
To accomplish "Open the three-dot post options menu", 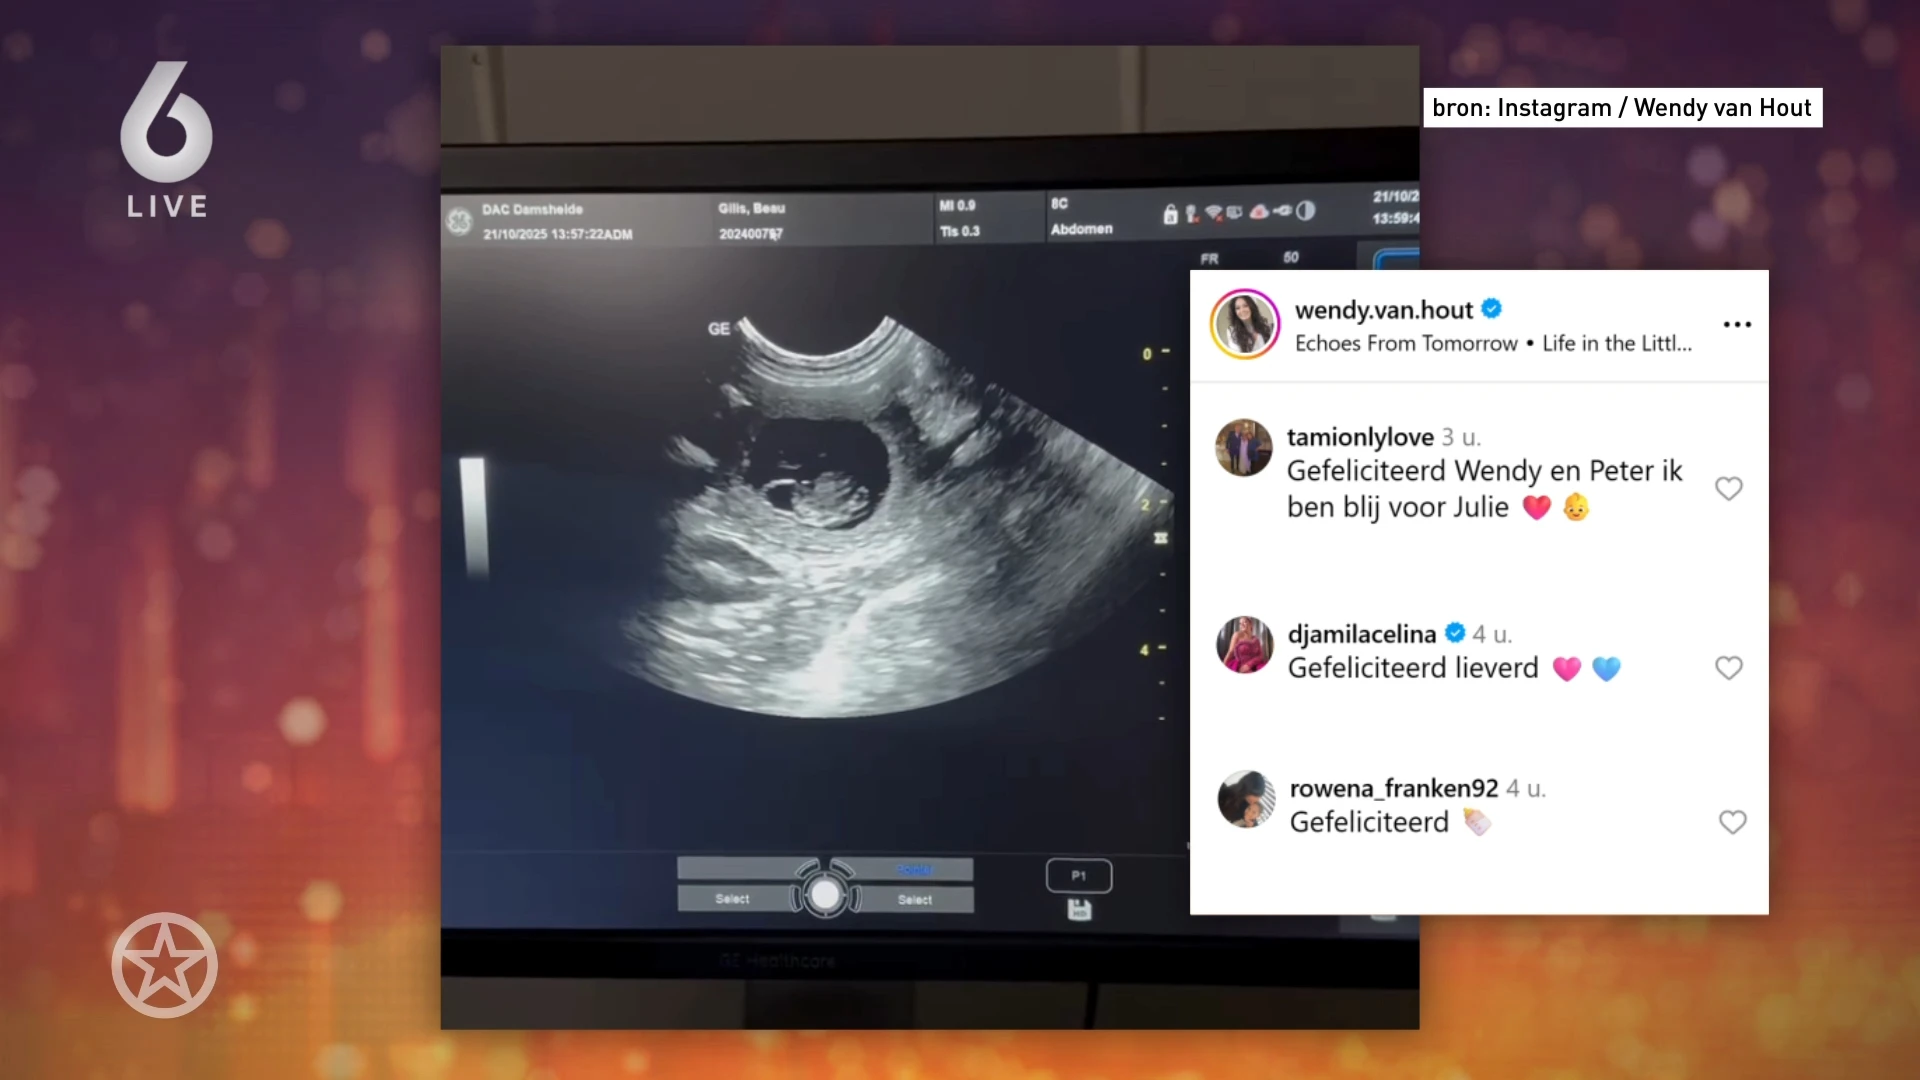I will coord(1737,324).
